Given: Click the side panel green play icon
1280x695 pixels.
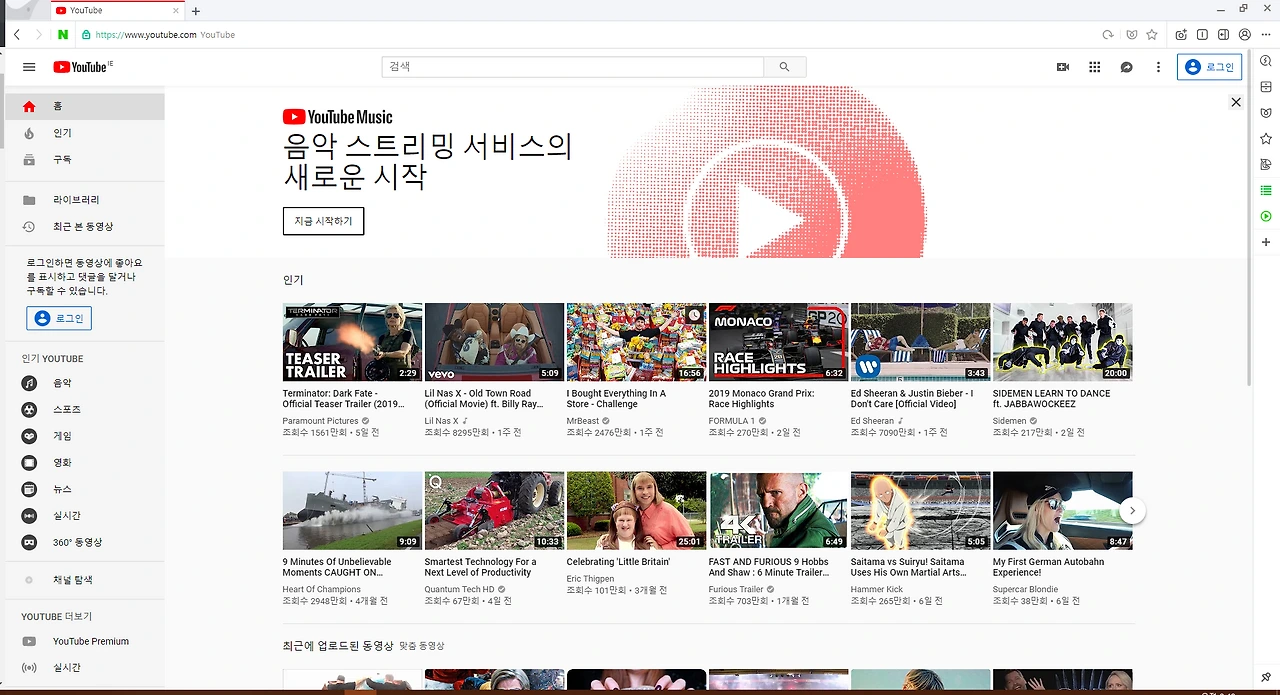Looking at the screenshot, I should point(1266,216).
